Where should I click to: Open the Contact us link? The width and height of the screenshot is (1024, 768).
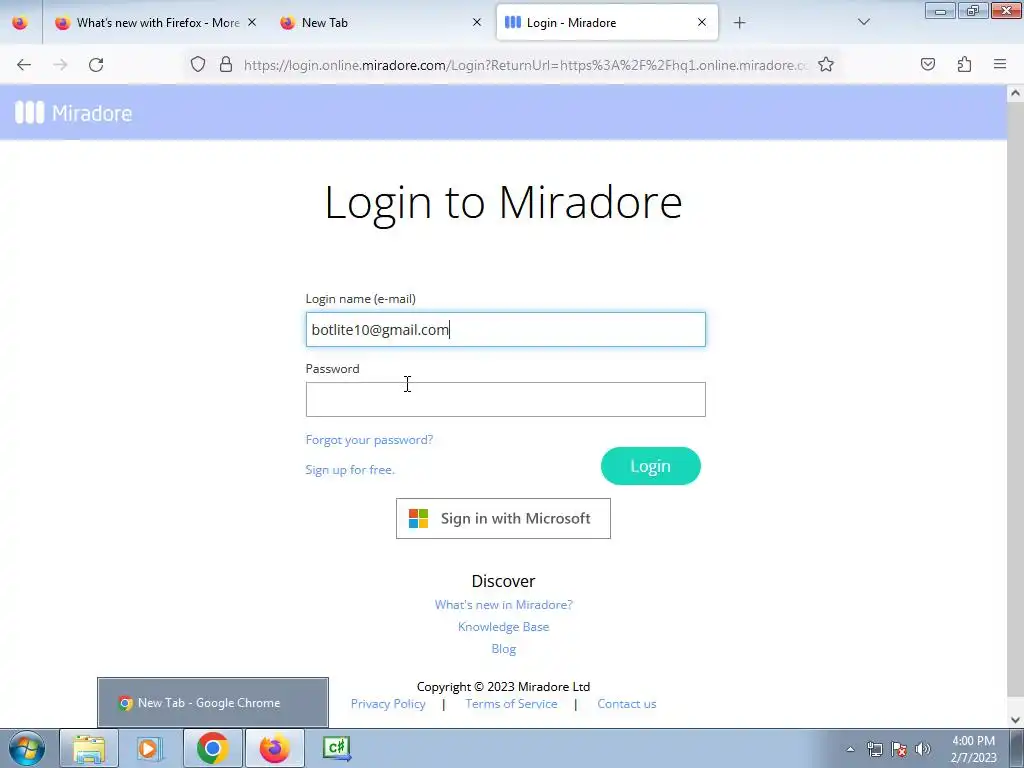coord(626,704)
